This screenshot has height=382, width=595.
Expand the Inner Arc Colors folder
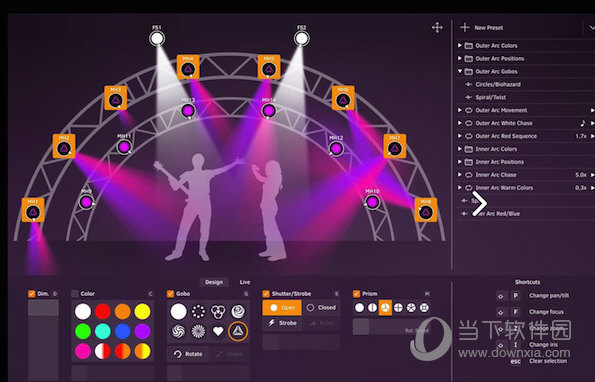[460, 149]
